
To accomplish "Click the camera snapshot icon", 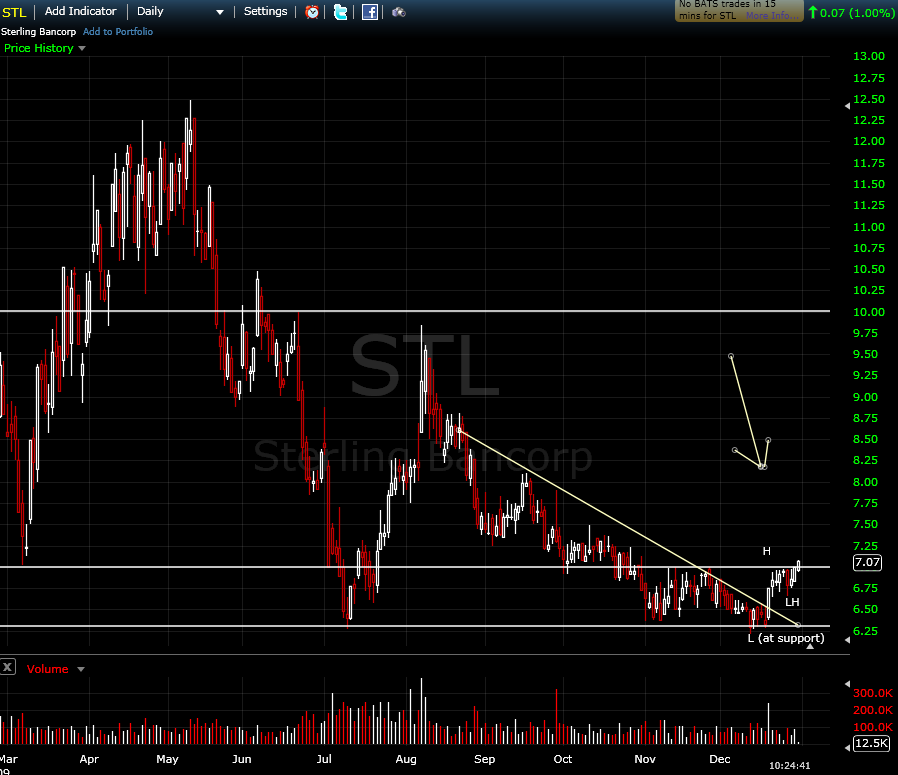I will tap(399, 12).
